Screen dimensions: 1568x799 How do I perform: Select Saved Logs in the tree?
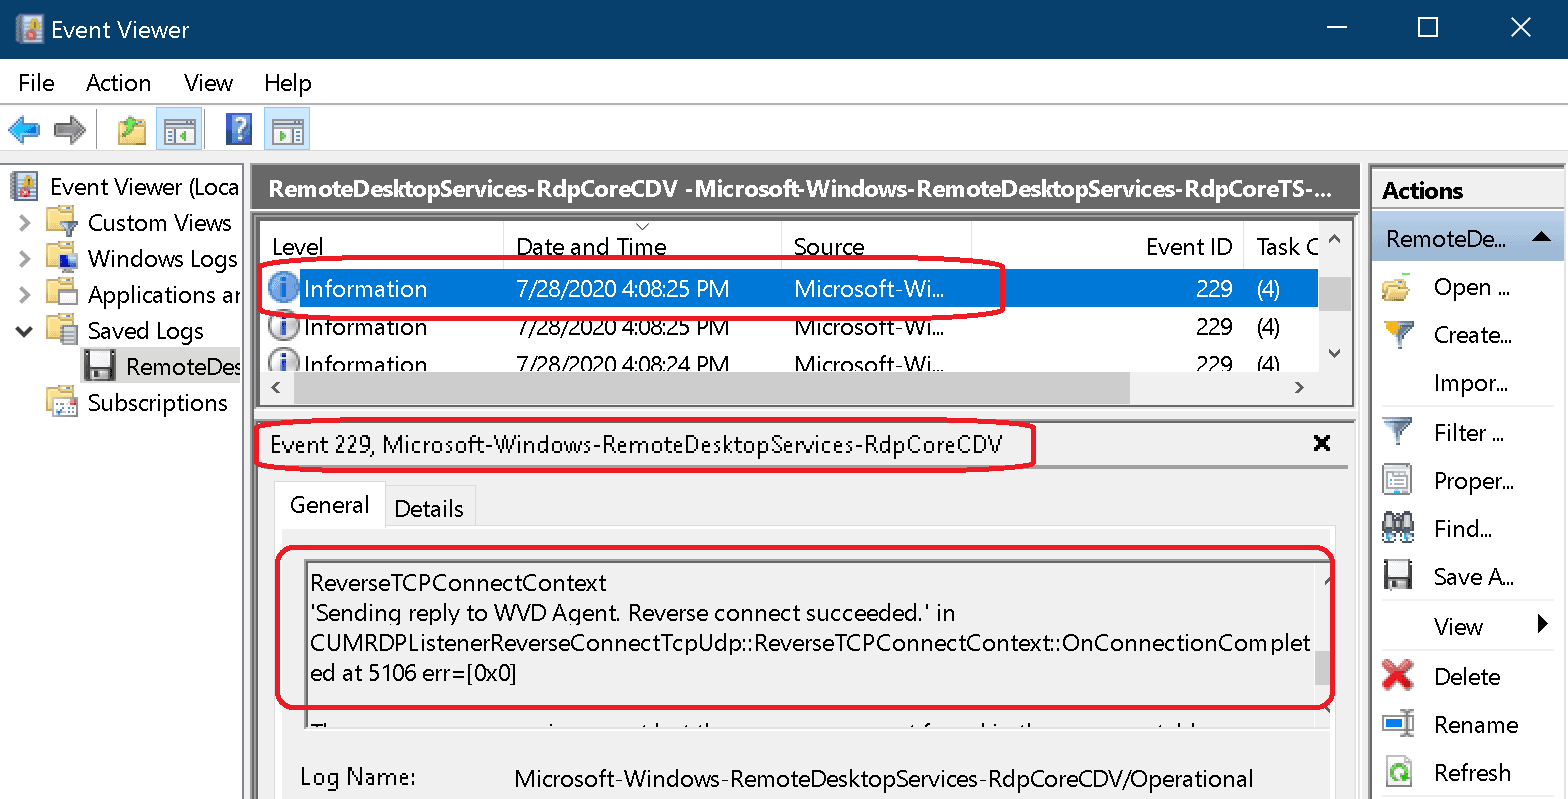(x=145, y=331)
